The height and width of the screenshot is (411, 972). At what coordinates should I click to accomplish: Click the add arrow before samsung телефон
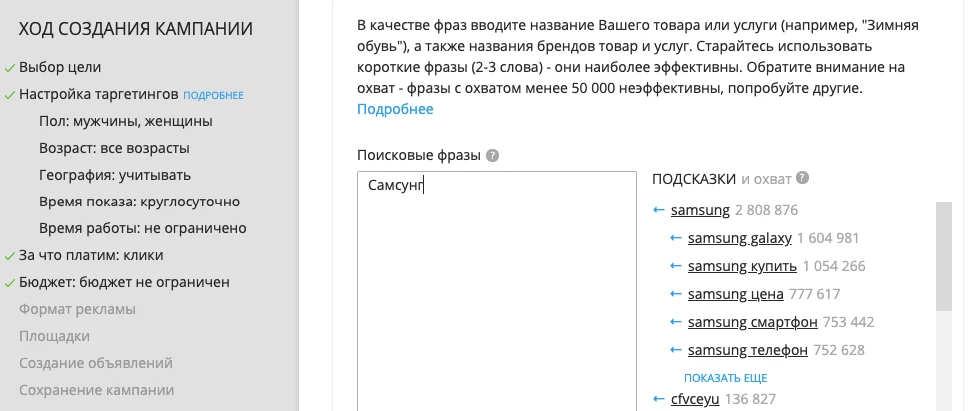tap(676, 350)
